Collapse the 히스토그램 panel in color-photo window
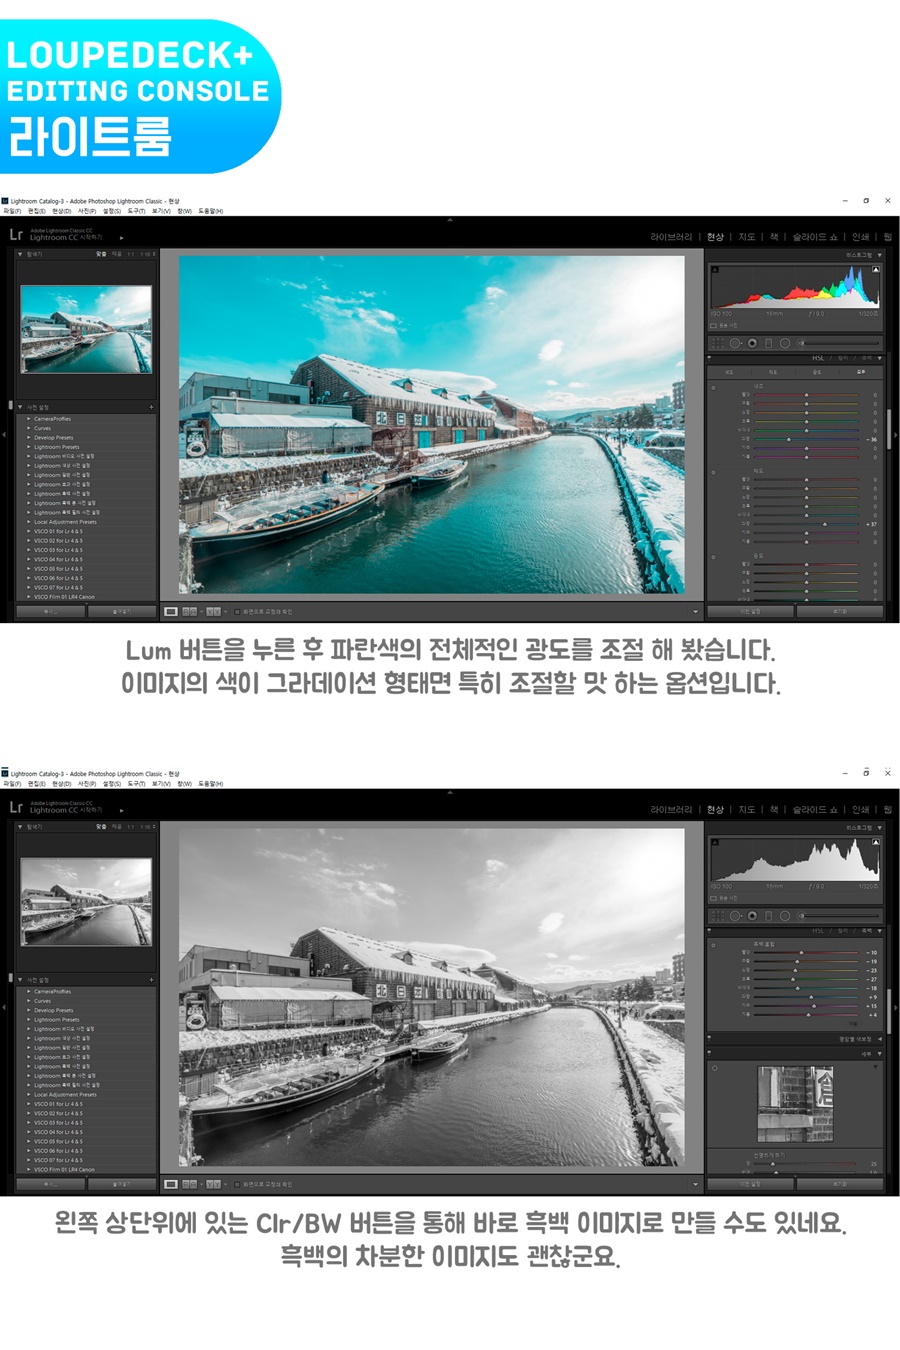This screenshot has height=1350, width=900. pyautogui.click(x=880, y=255)
